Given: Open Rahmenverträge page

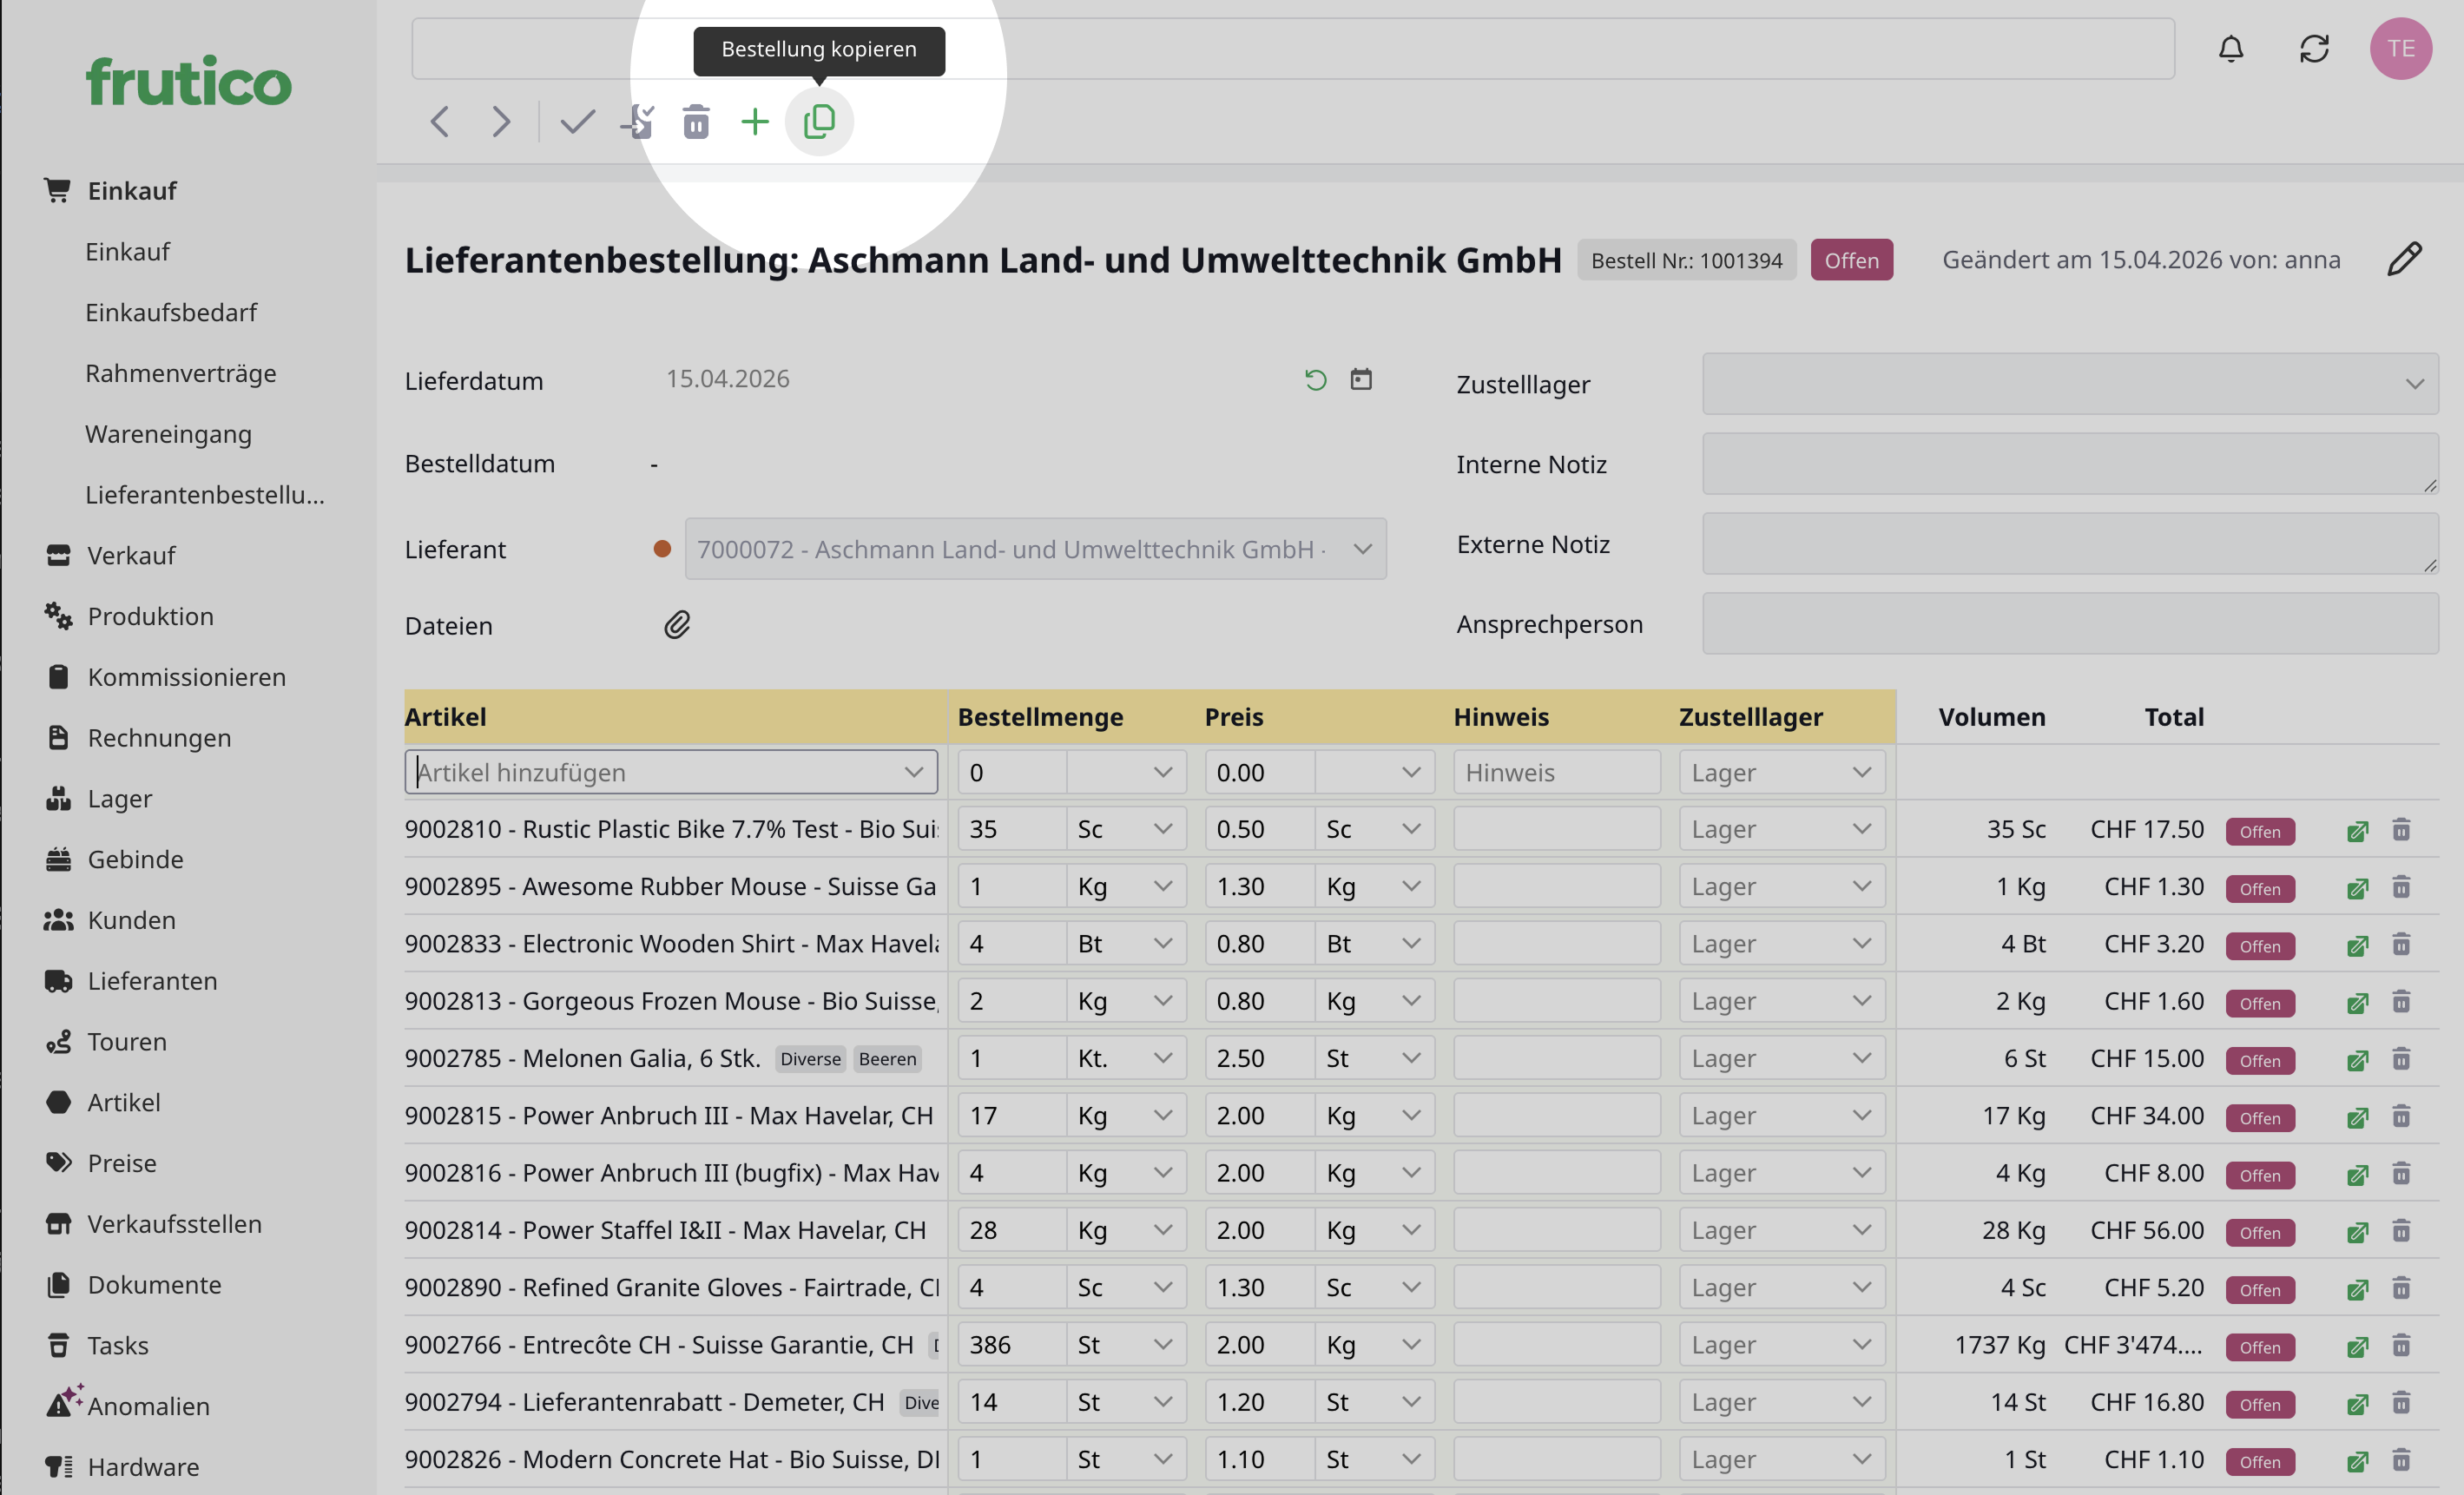Looking at the screenshot, I should click(181, 373).
